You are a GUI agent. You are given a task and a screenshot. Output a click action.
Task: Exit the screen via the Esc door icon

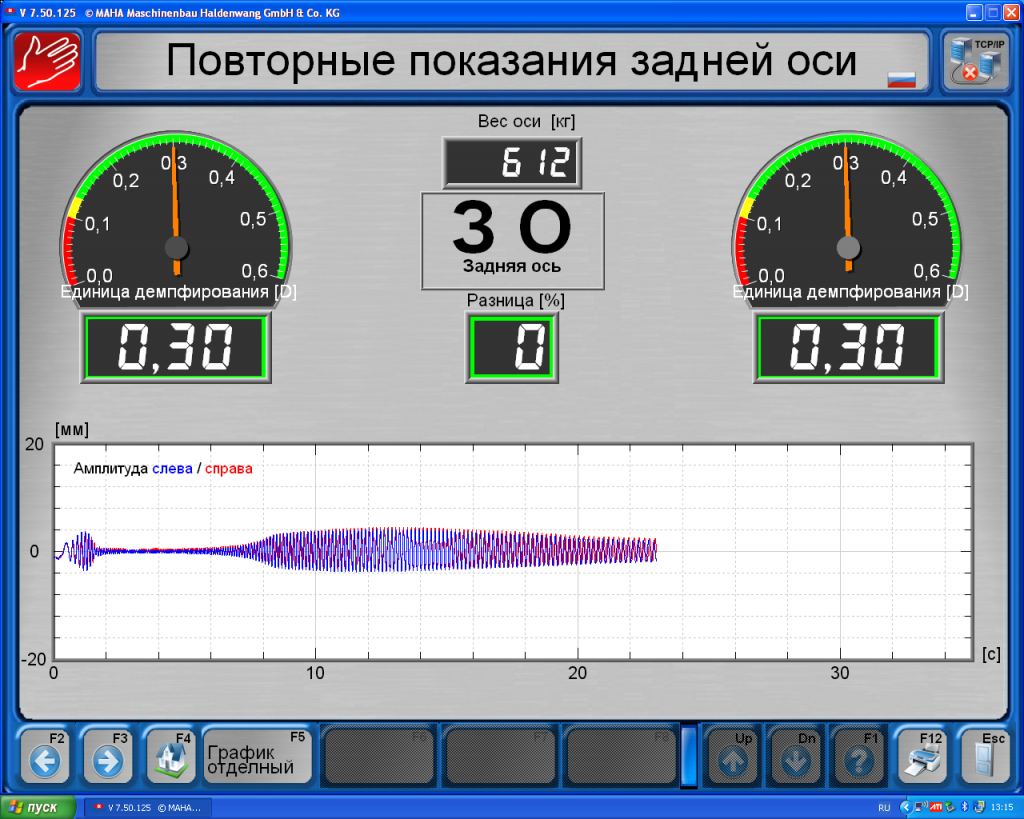984,757
